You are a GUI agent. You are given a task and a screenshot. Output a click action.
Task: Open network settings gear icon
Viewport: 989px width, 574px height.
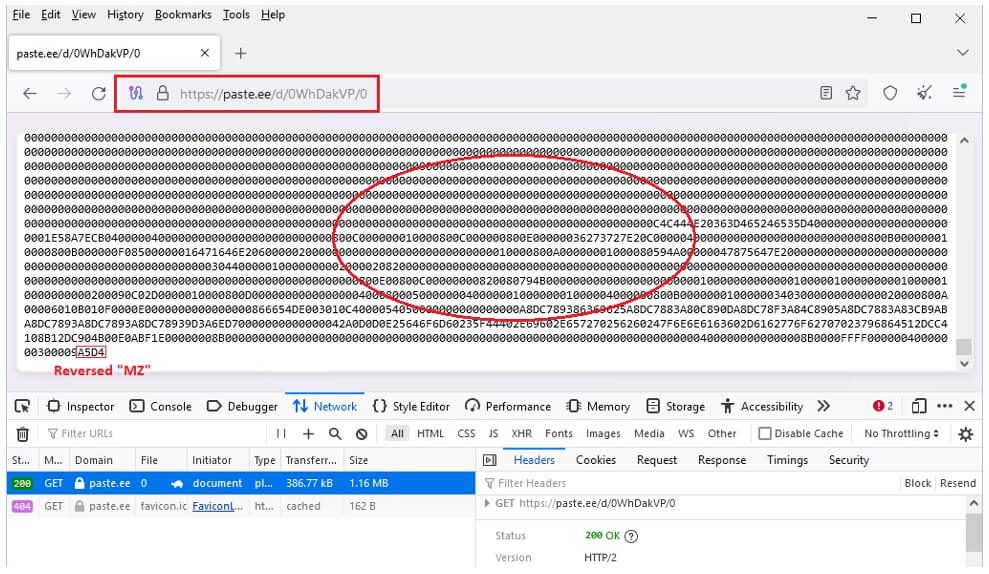tap(965, 434)
